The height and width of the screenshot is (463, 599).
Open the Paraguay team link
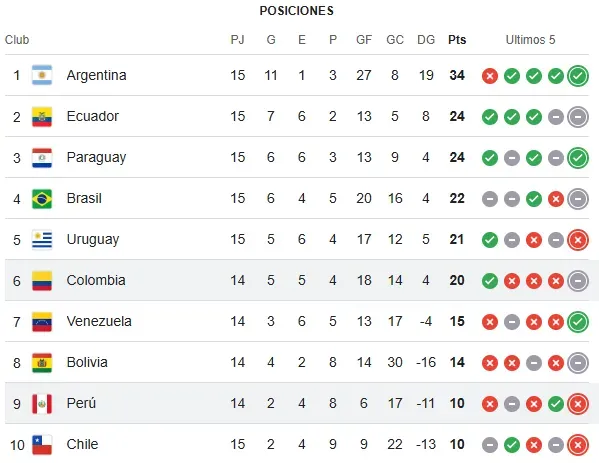click(x=96, y=157)
